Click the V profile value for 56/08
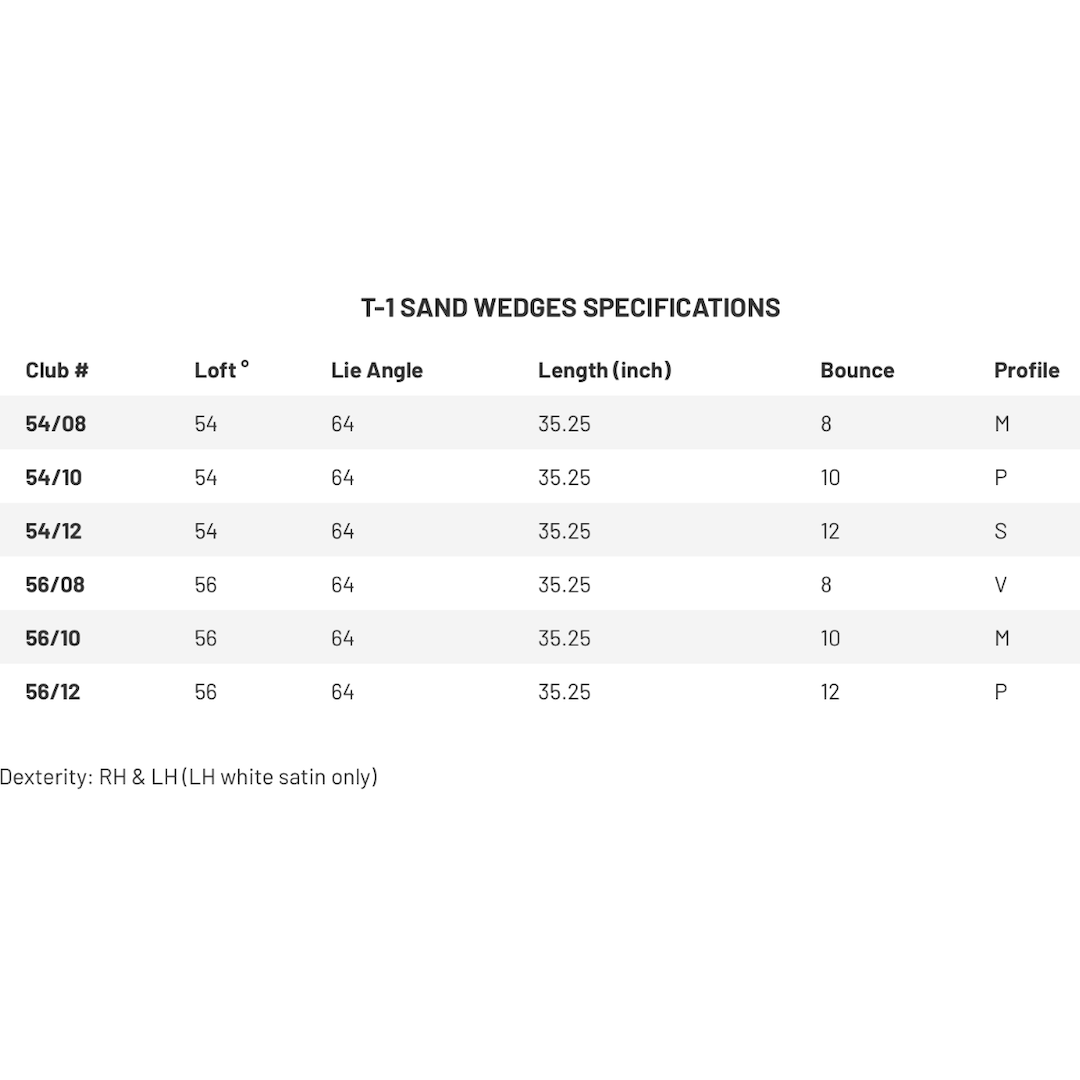The image size is (1080, 1080). pos(1000,585)
